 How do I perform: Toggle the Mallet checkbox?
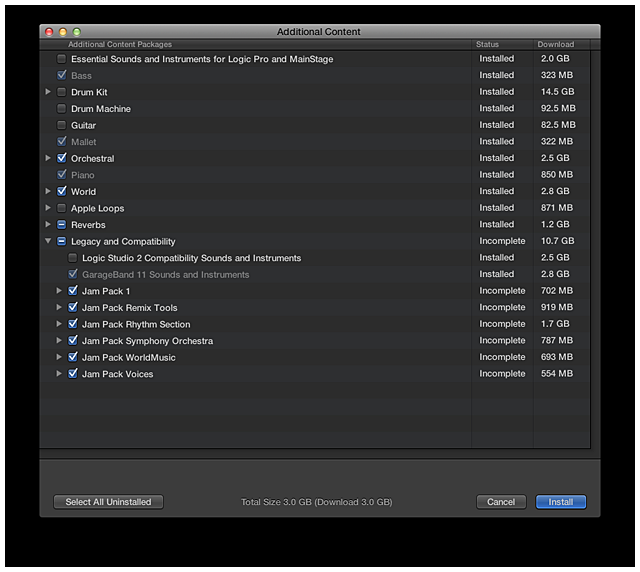pyautogui.click(x=61, y=142)
